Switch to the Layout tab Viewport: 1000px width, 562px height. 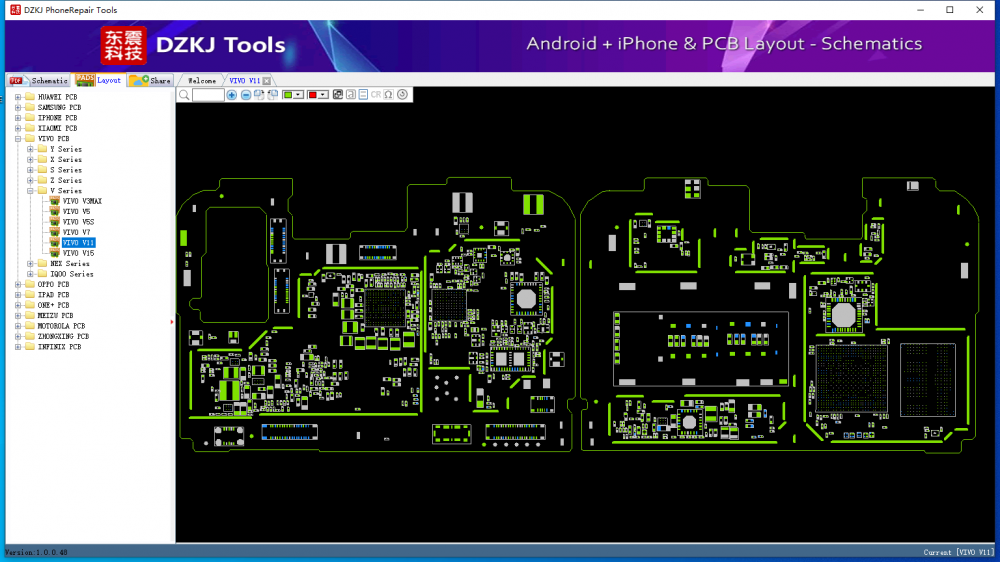coord(99,80)
